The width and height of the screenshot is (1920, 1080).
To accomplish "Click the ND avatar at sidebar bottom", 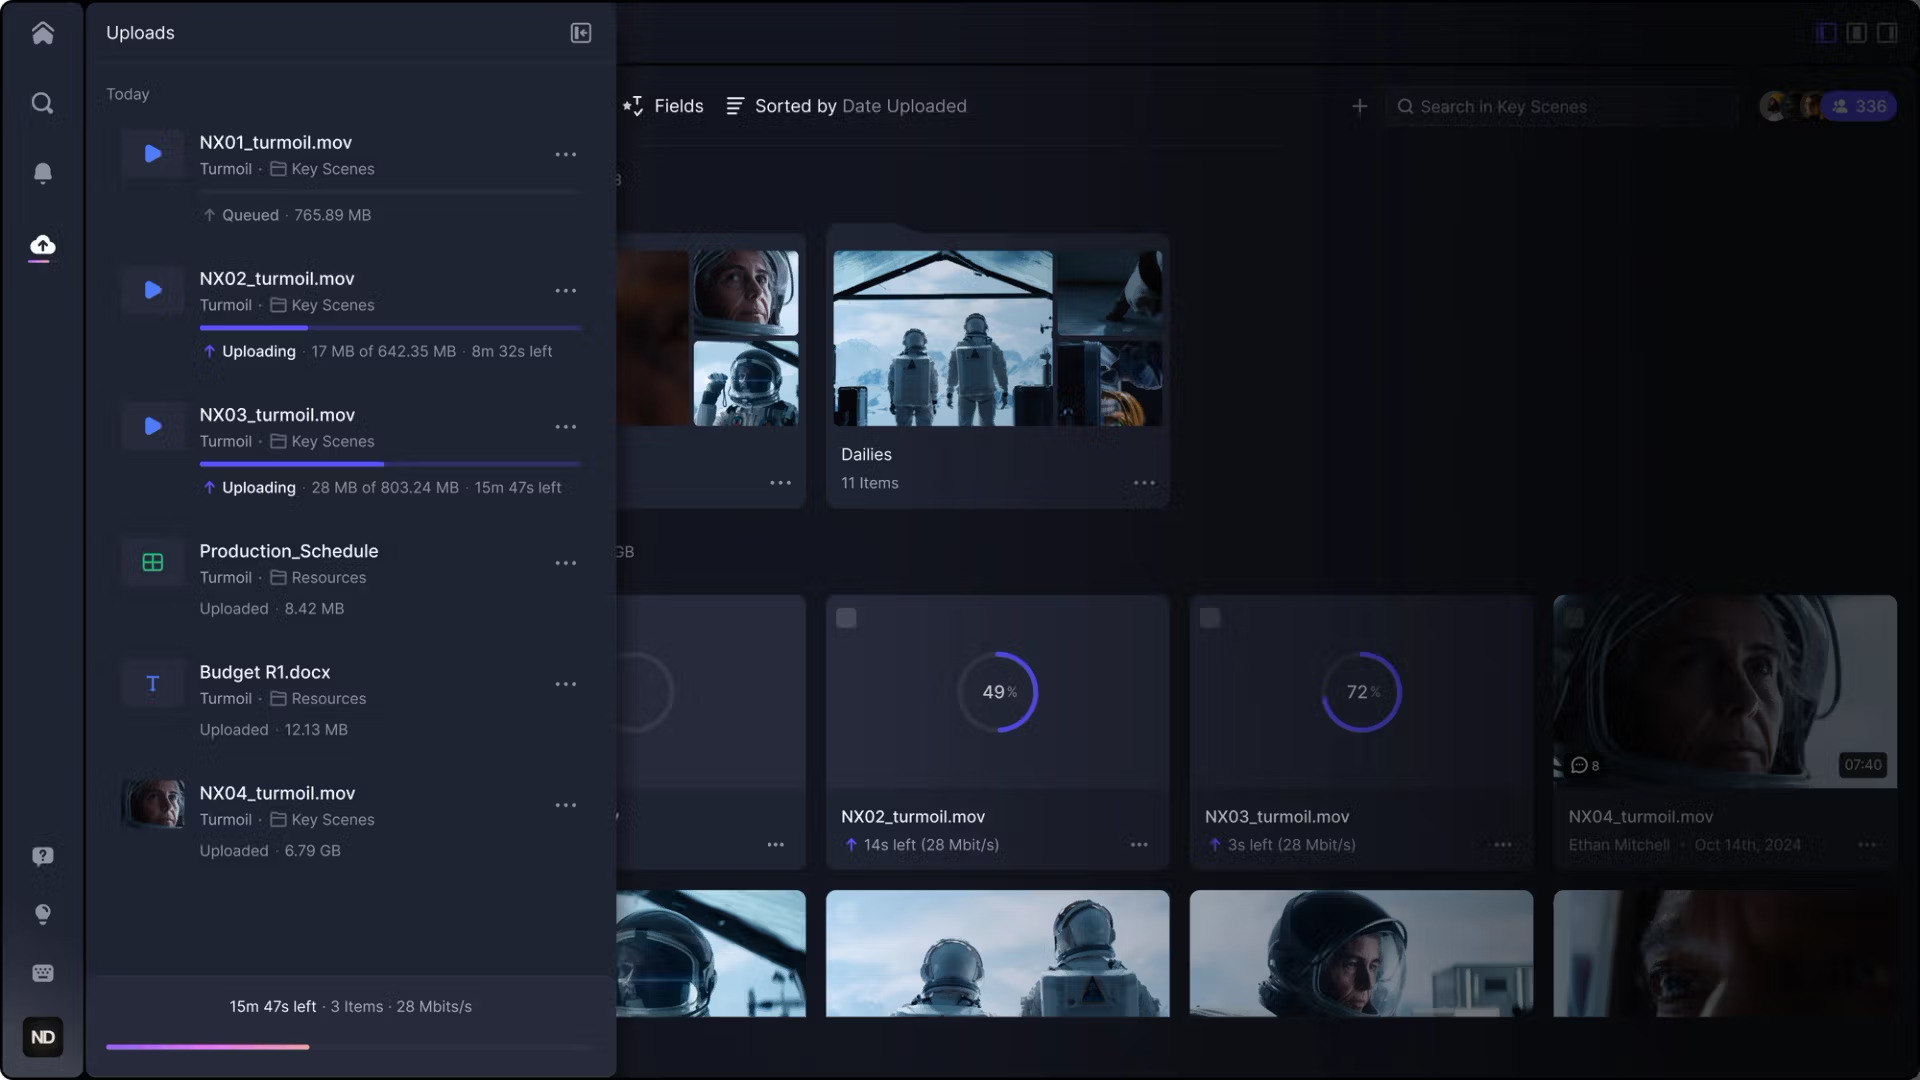I will coord(42,1037).
